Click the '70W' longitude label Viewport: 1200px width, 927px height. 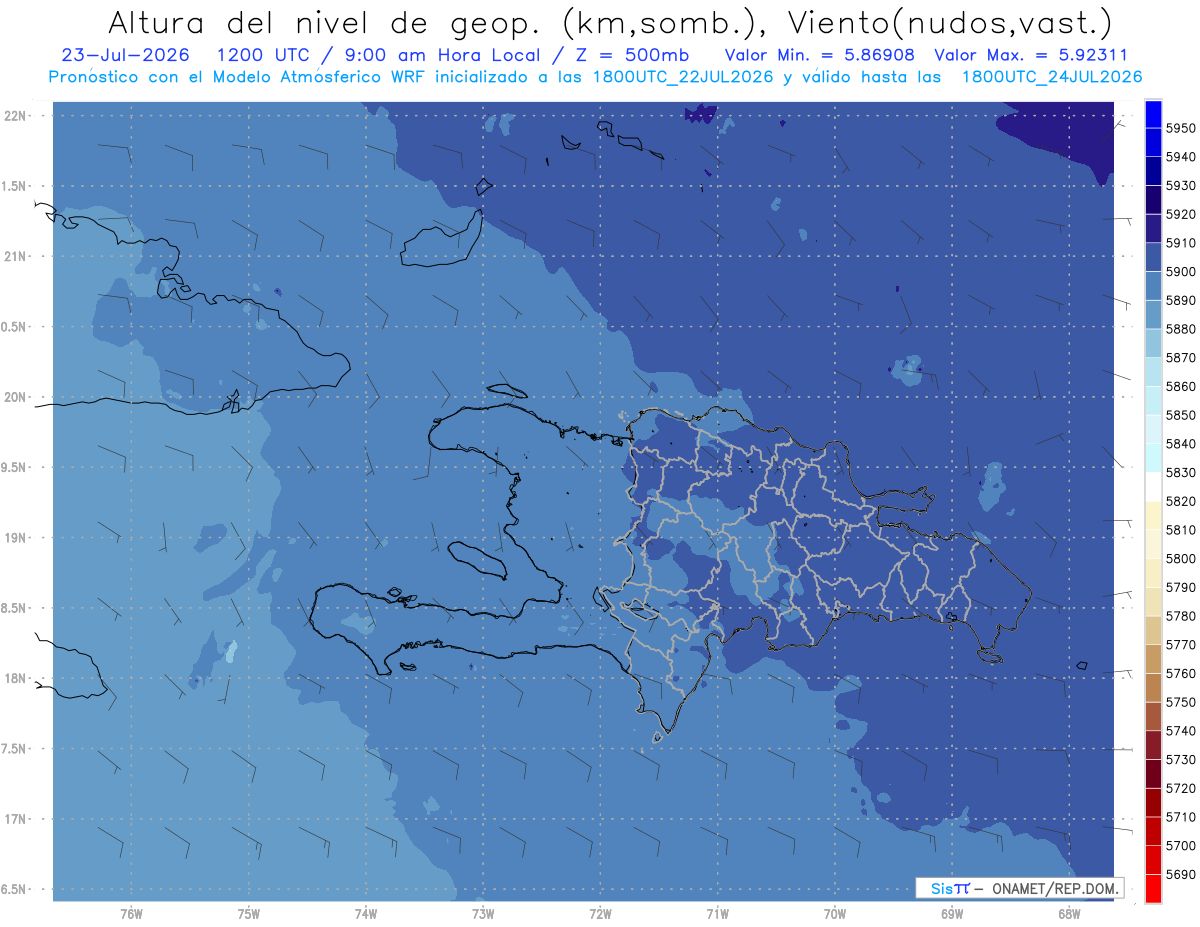click(x=835, y=914)
